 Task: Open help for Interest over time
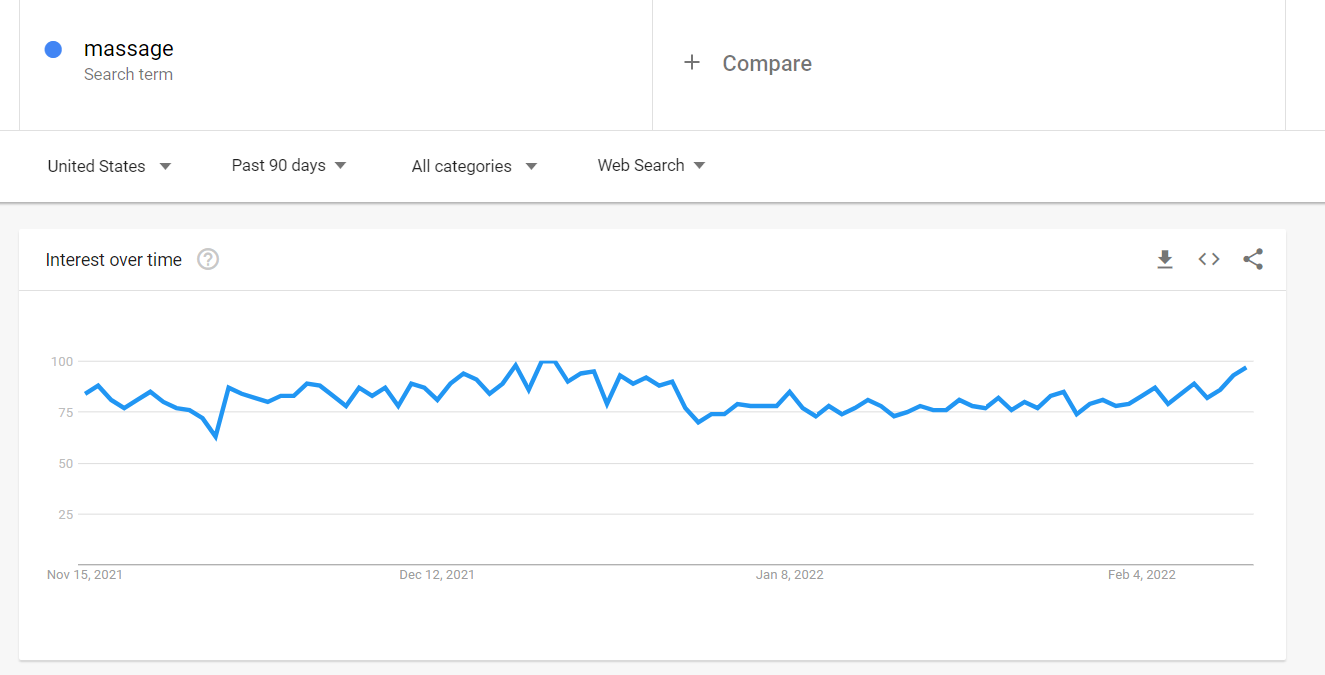pos(208,260)
